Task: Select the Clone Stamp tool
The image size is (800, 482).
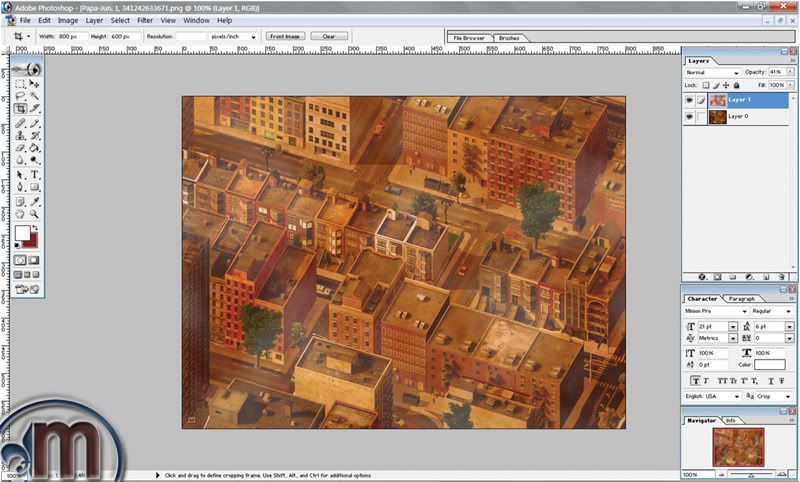Action: [x=20, y=136]
